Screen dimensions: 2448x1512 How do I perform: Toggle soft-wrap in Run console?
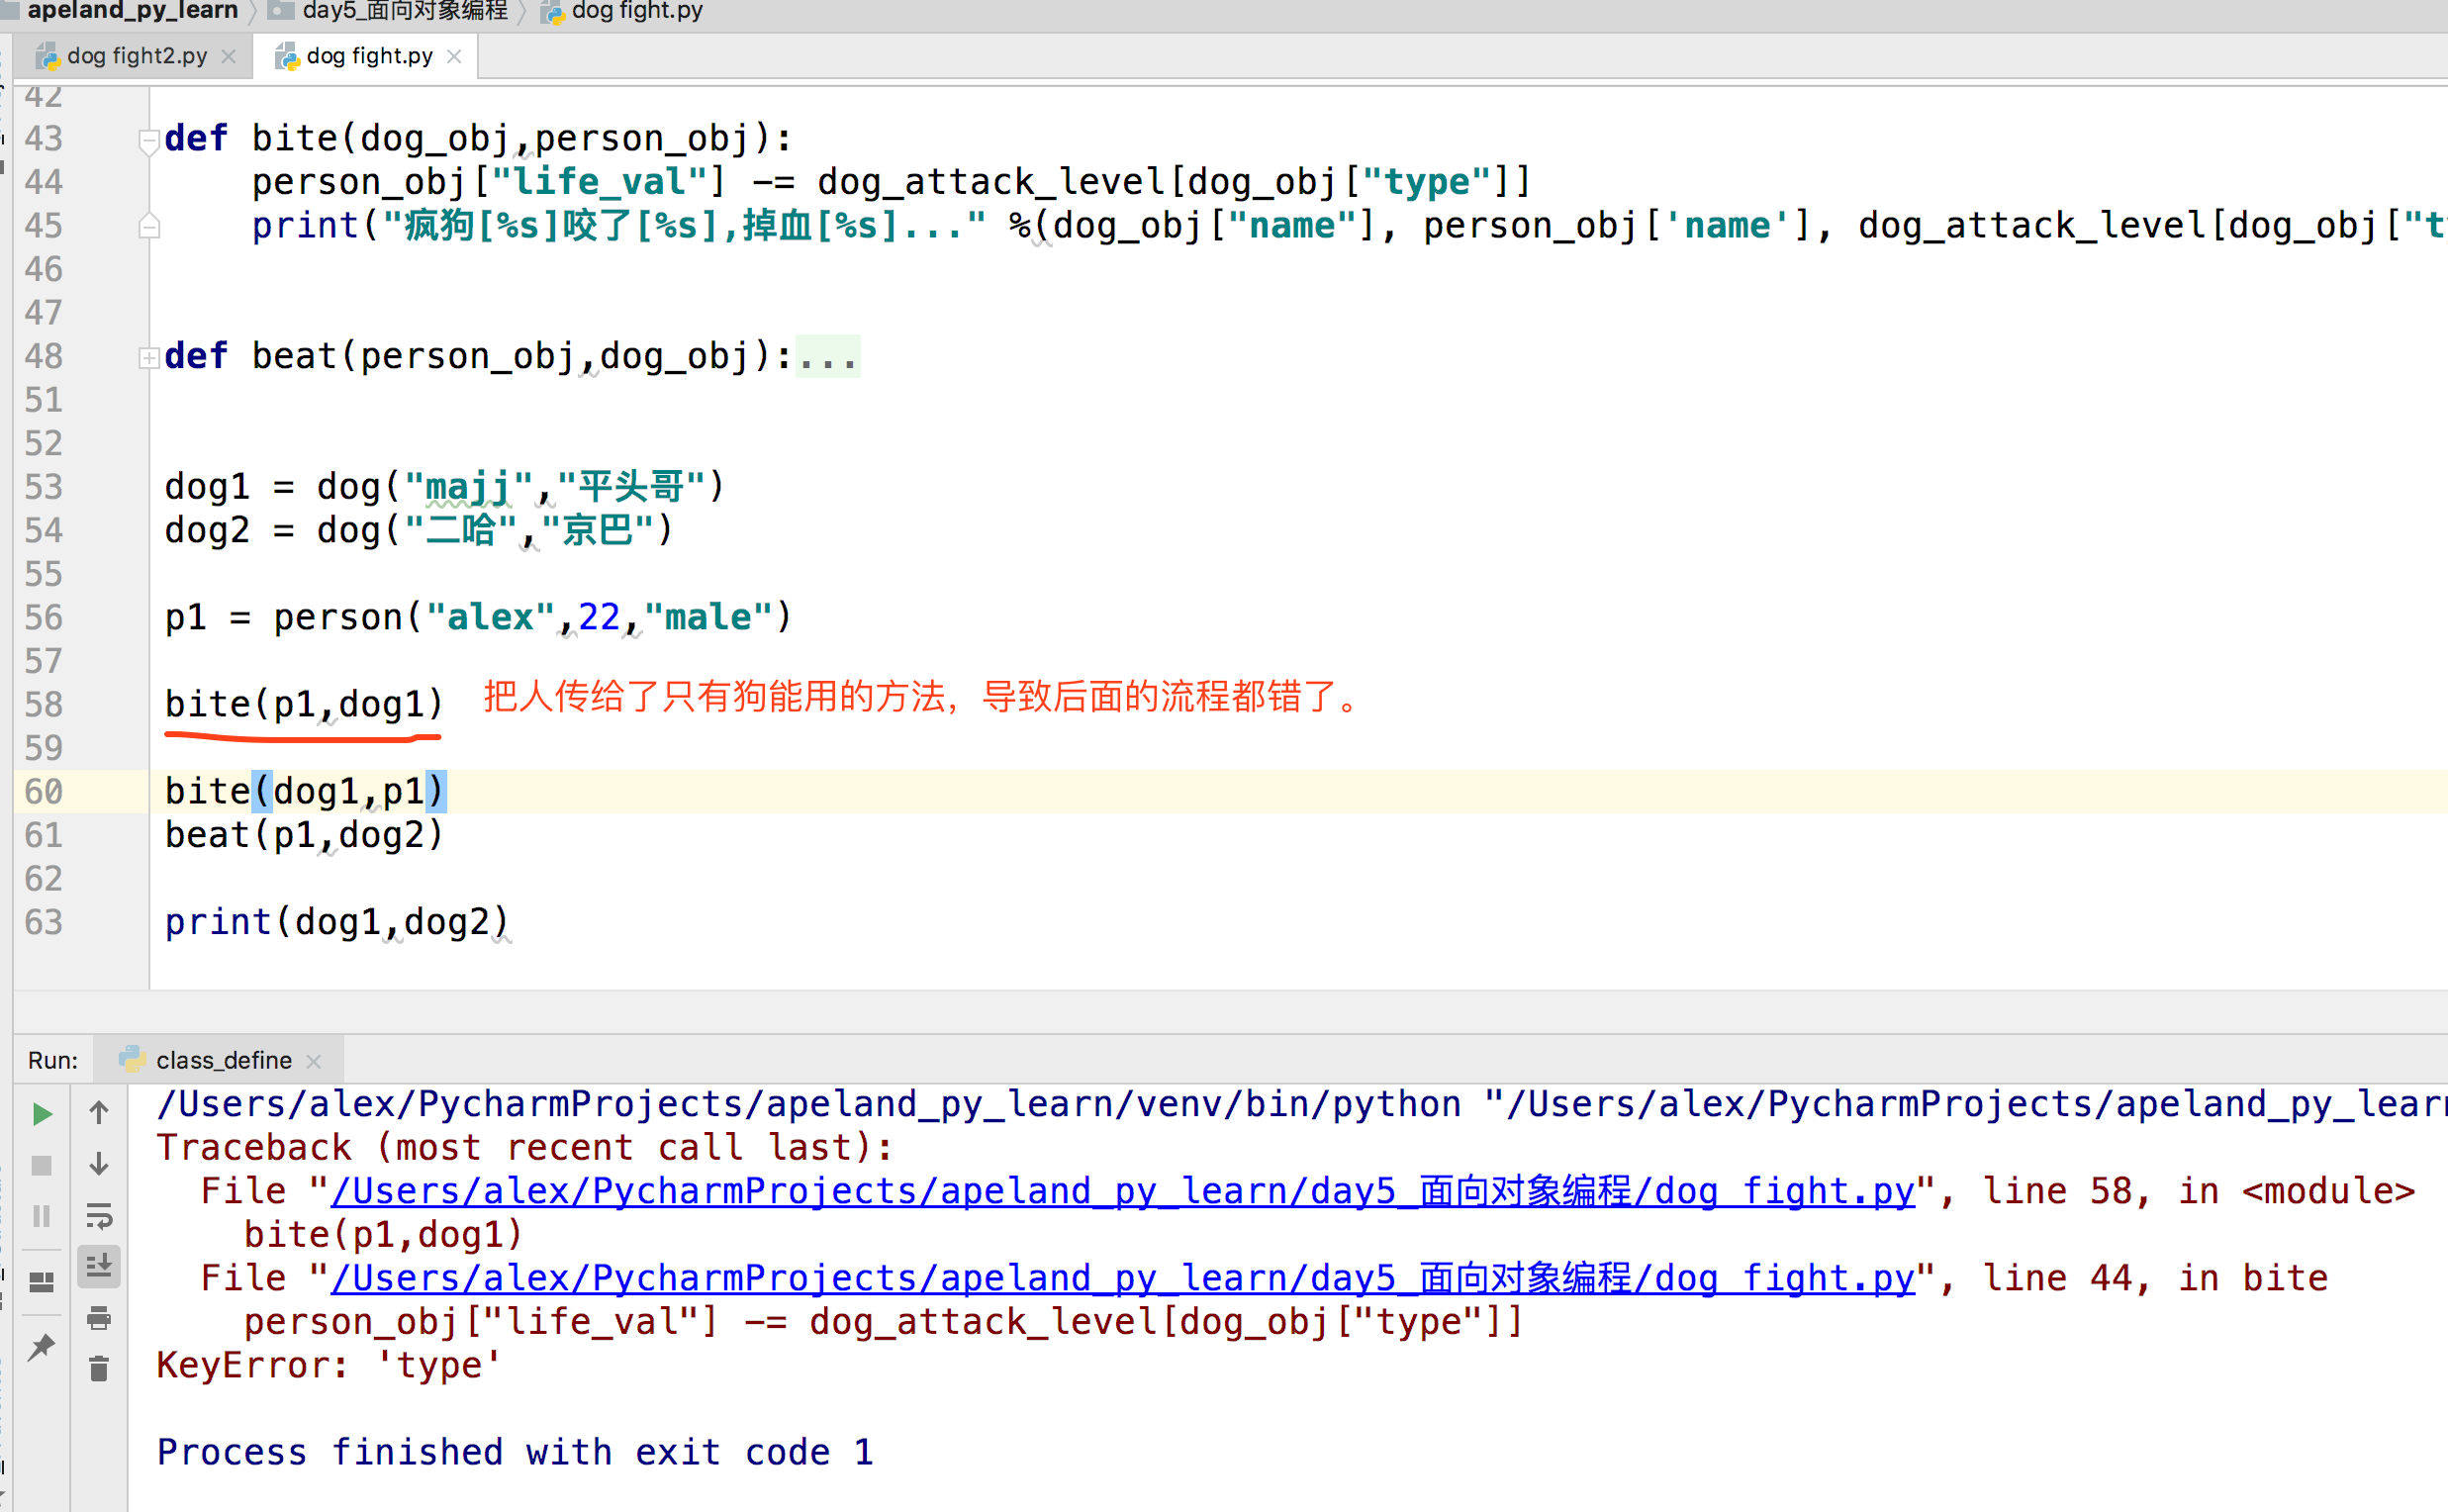pyautogui.click(x=99, y=1216)
